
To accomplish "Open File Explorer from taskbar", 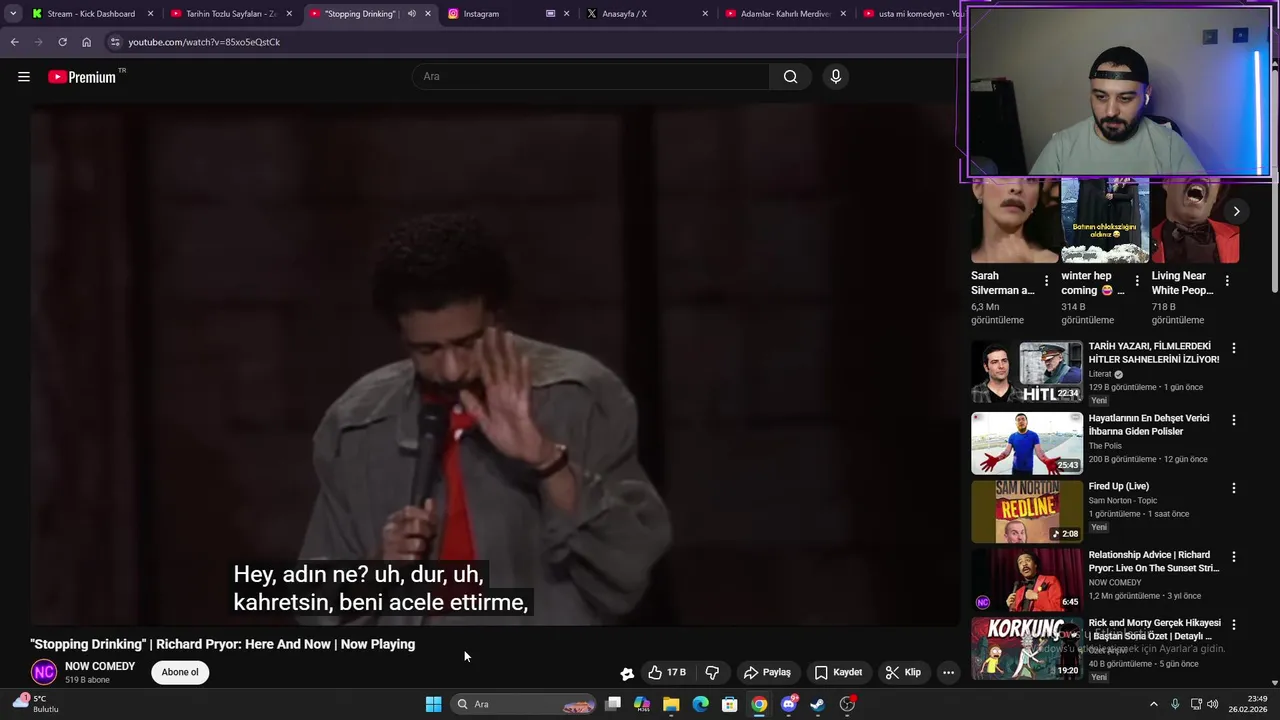I will point(671,704).
